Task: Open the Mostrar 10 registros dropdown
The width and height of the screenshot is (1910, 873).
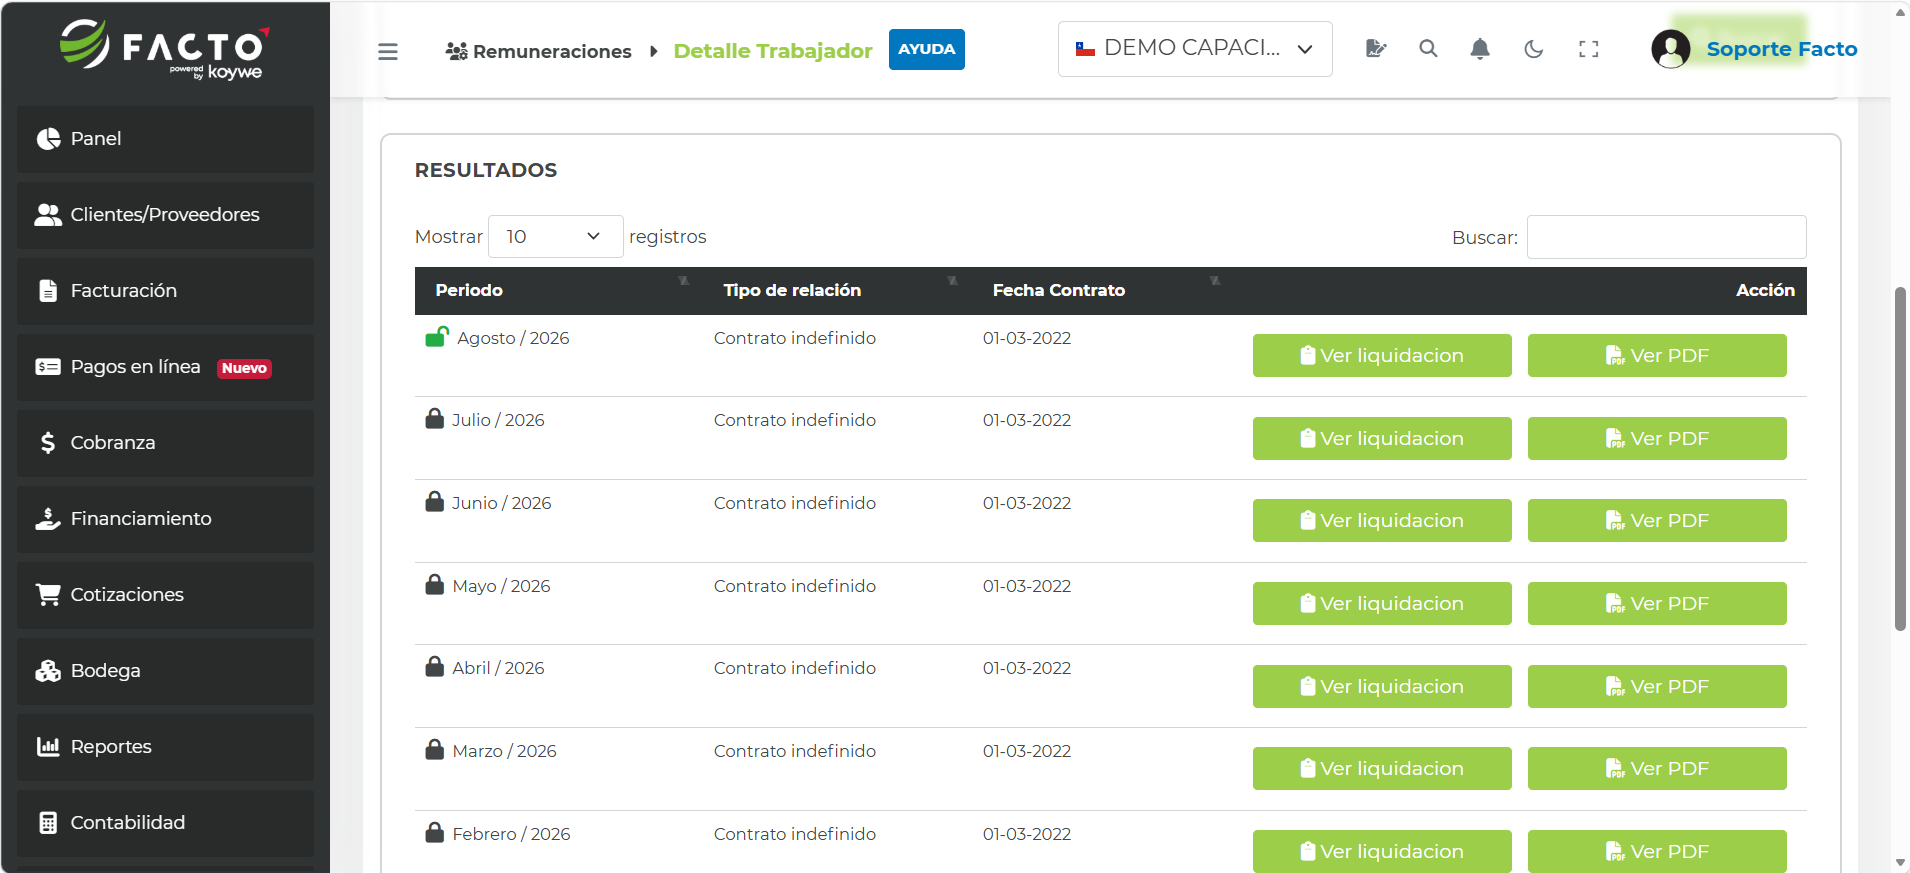Action: 555,237
